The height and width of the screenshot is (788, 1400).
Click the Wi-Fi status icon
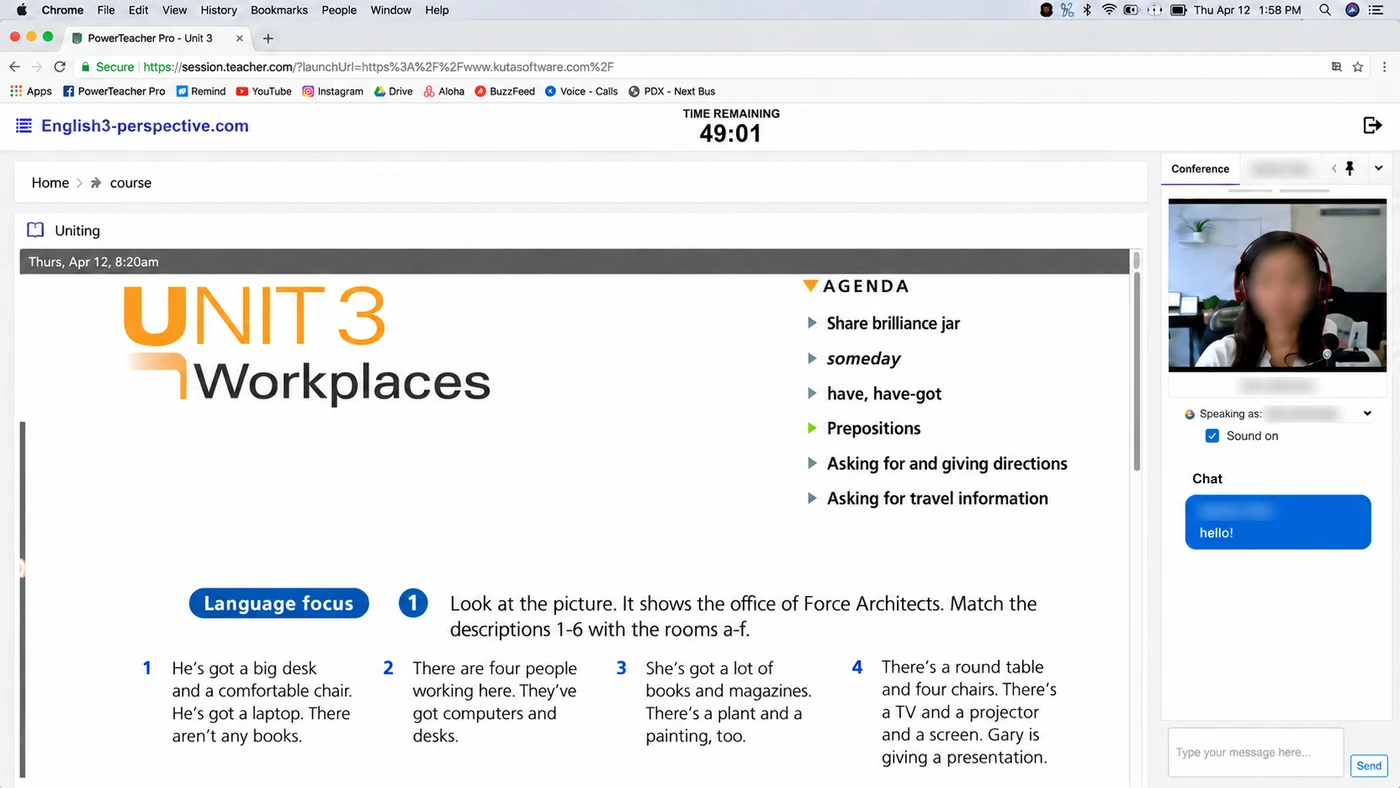click(1109, 10)
